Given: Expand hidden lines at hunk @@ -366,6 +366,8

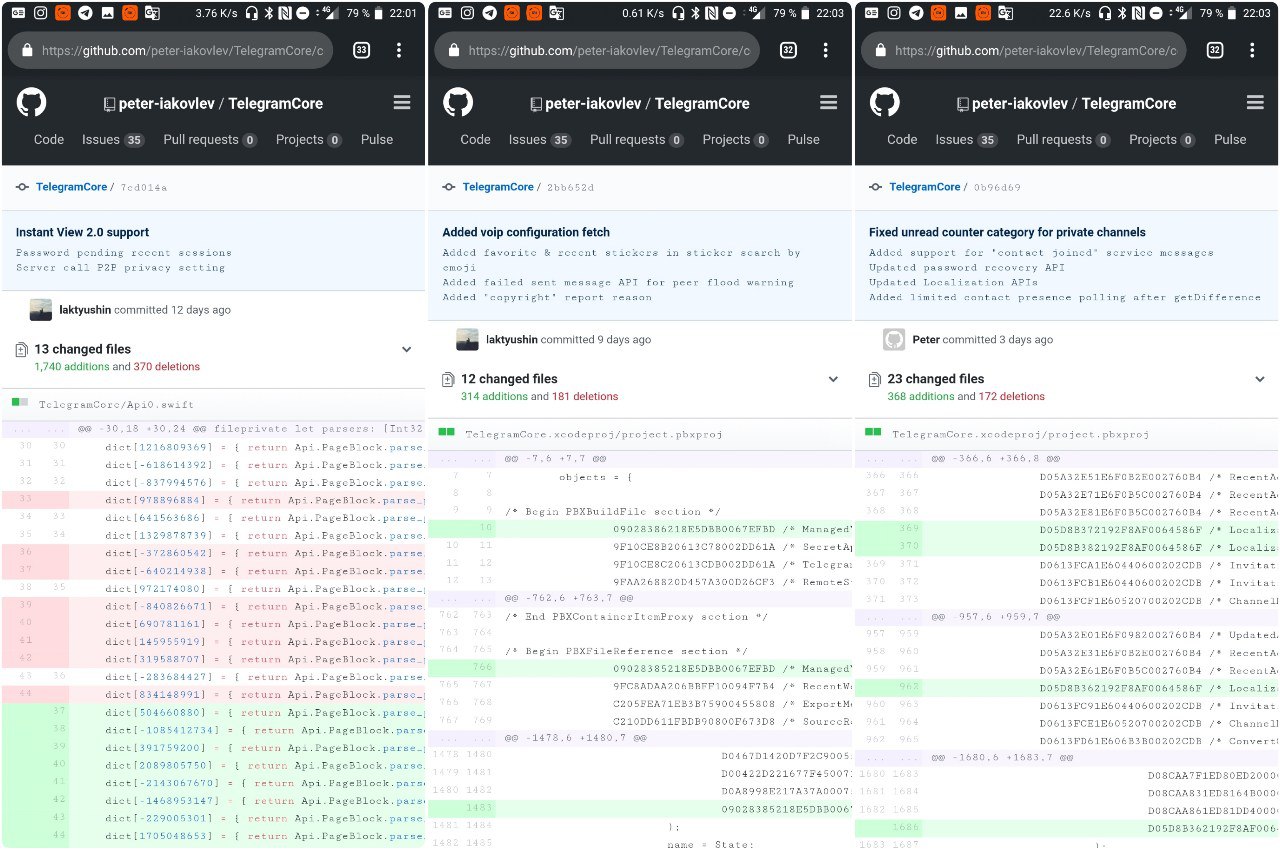Looking at the screenshot, I should (888, 459).
